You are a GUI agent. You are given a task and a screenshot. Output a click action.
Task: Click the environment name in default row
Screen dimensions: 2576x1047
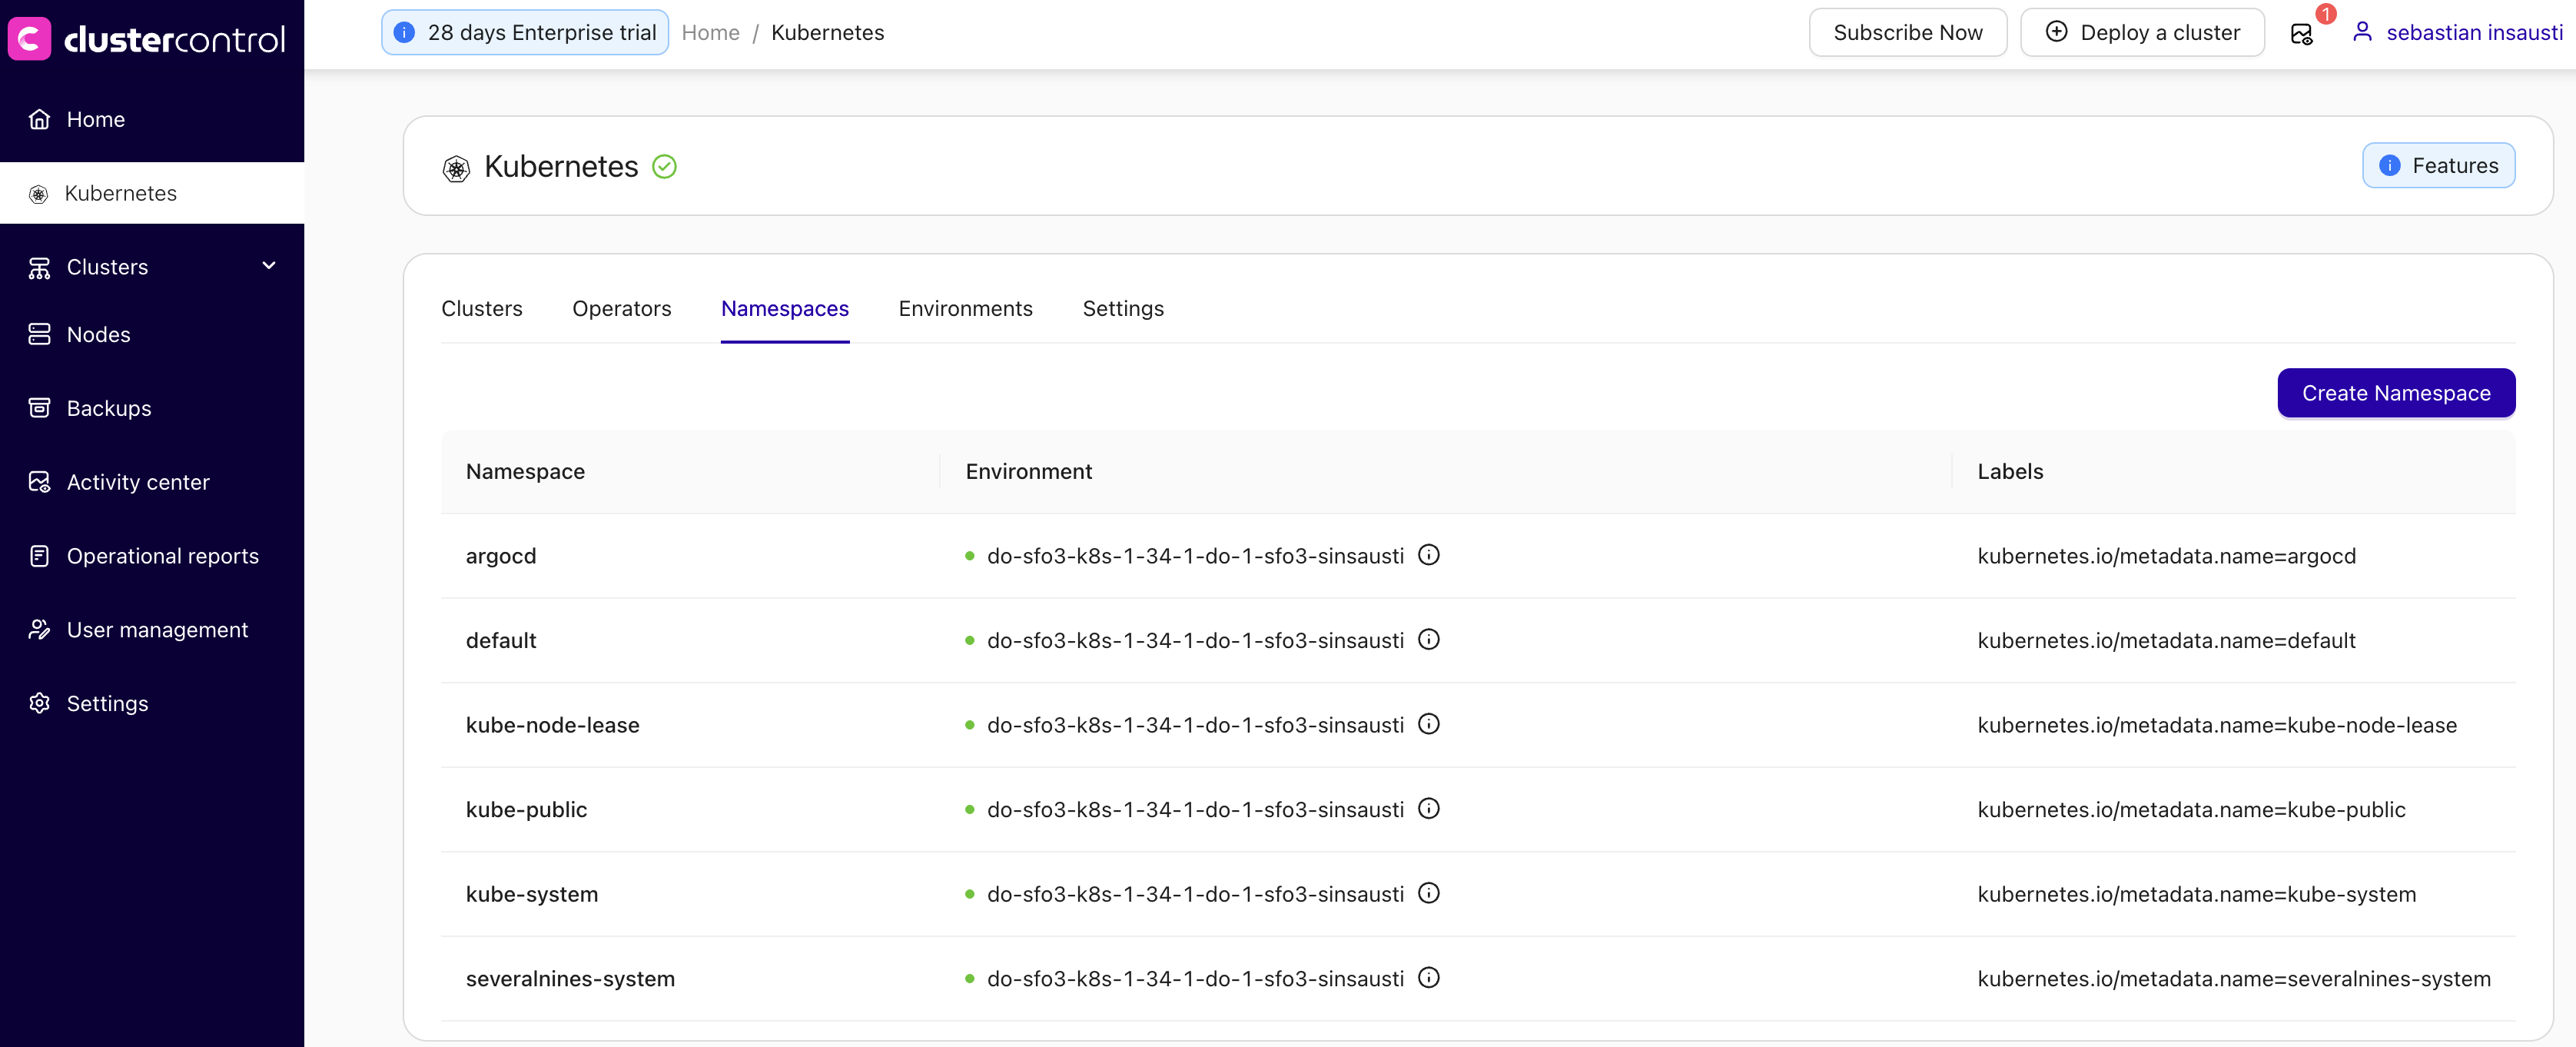(1195, 641)
